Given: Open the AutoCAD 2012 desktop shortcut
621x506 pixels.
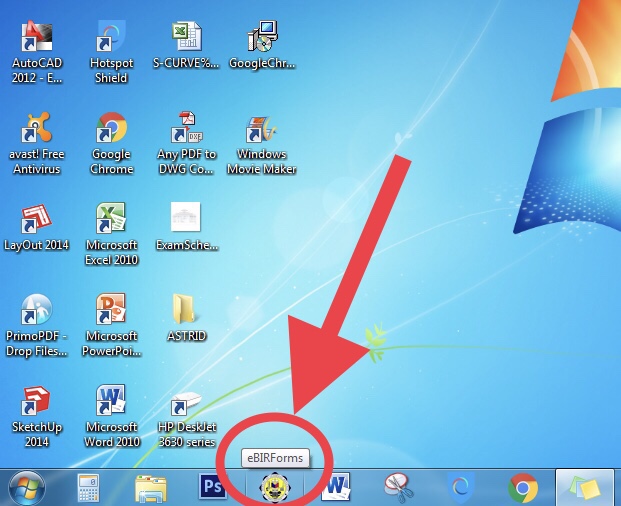Looking at the screenshot, I should (37, 38).
